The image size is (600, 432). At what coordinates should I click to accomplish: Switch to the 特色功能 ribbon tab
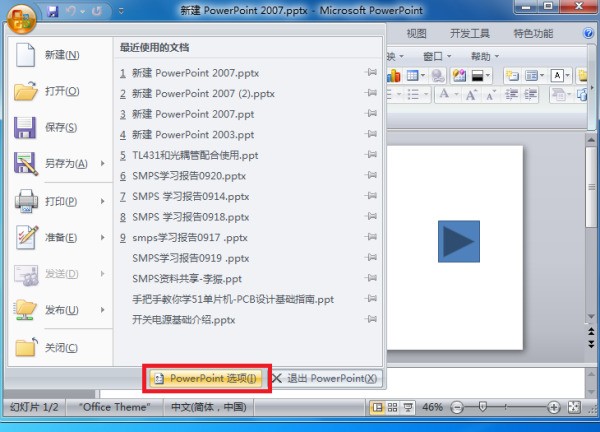pyautogui.click(x=533, y=34)
